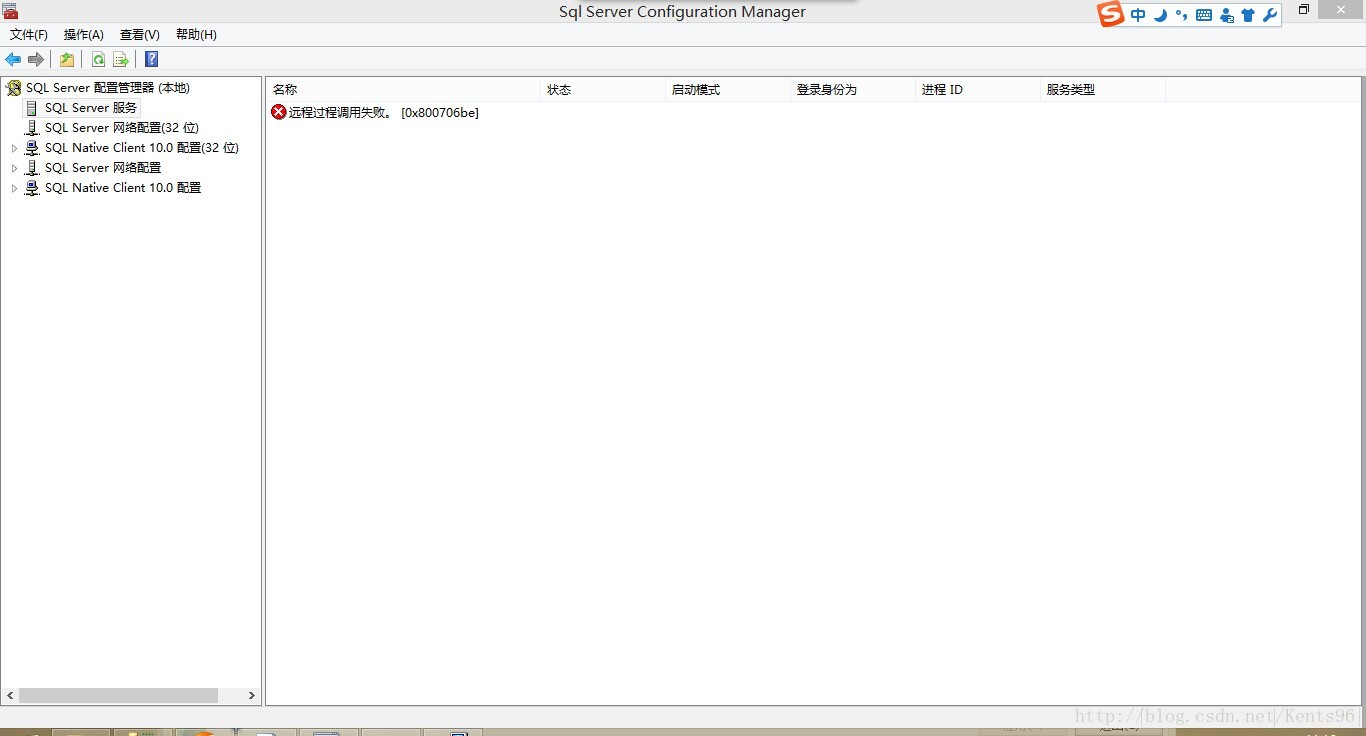Select SQL Native Client 10.0 配置(32 位) node
The height and width of the screenshot is (736, 1366).
(x=142, y=148)
